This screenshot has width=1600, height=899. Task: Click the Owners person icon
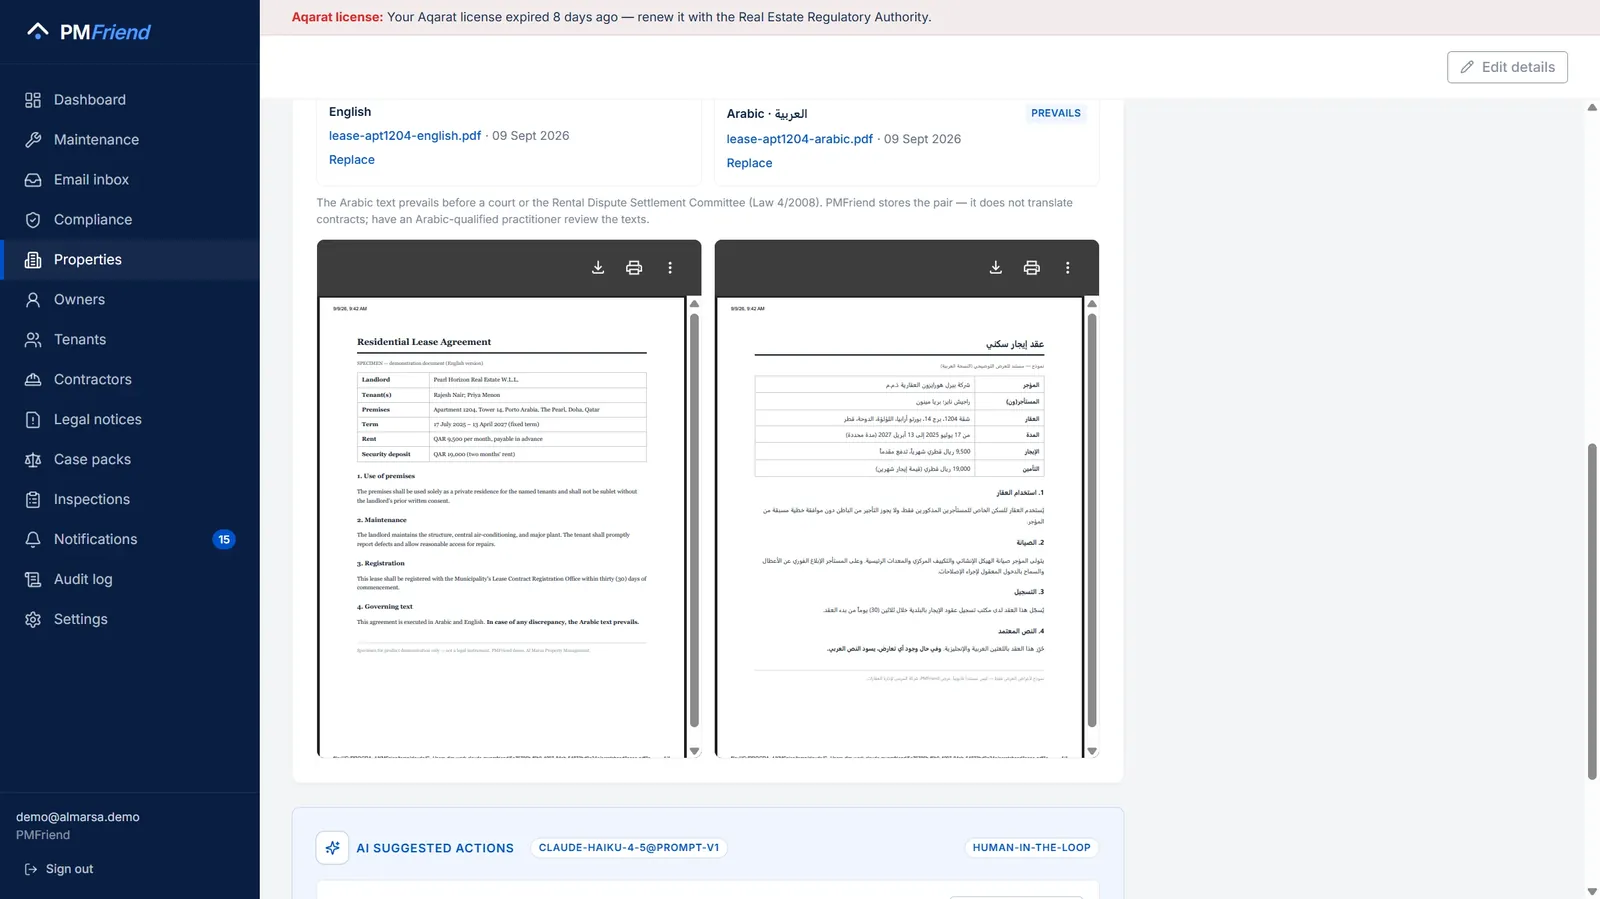[33, 300]
